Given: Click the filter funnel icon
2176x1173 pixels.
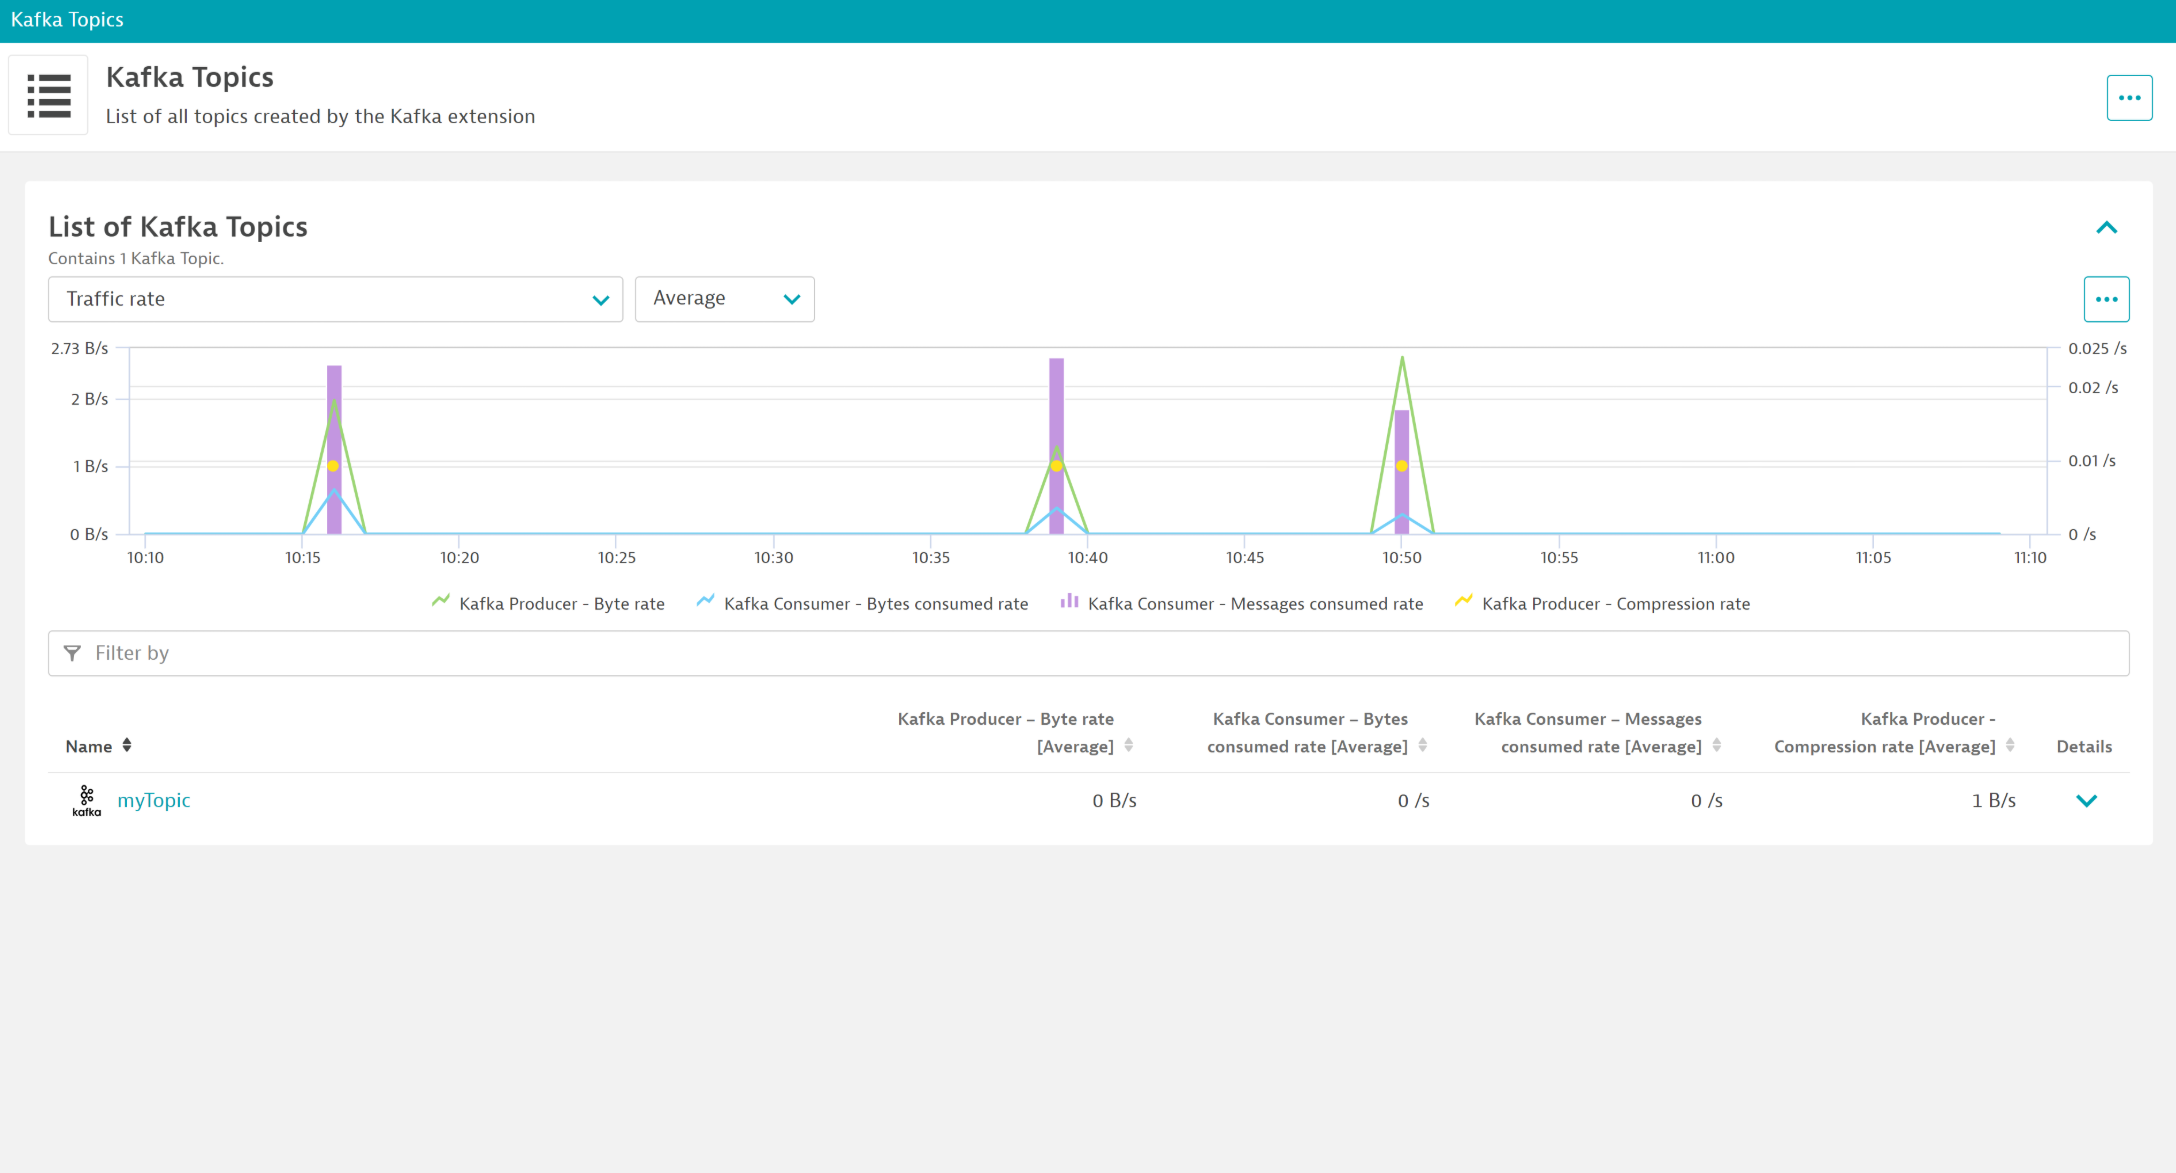Looking at the screenshot, I should pos(72,653).
